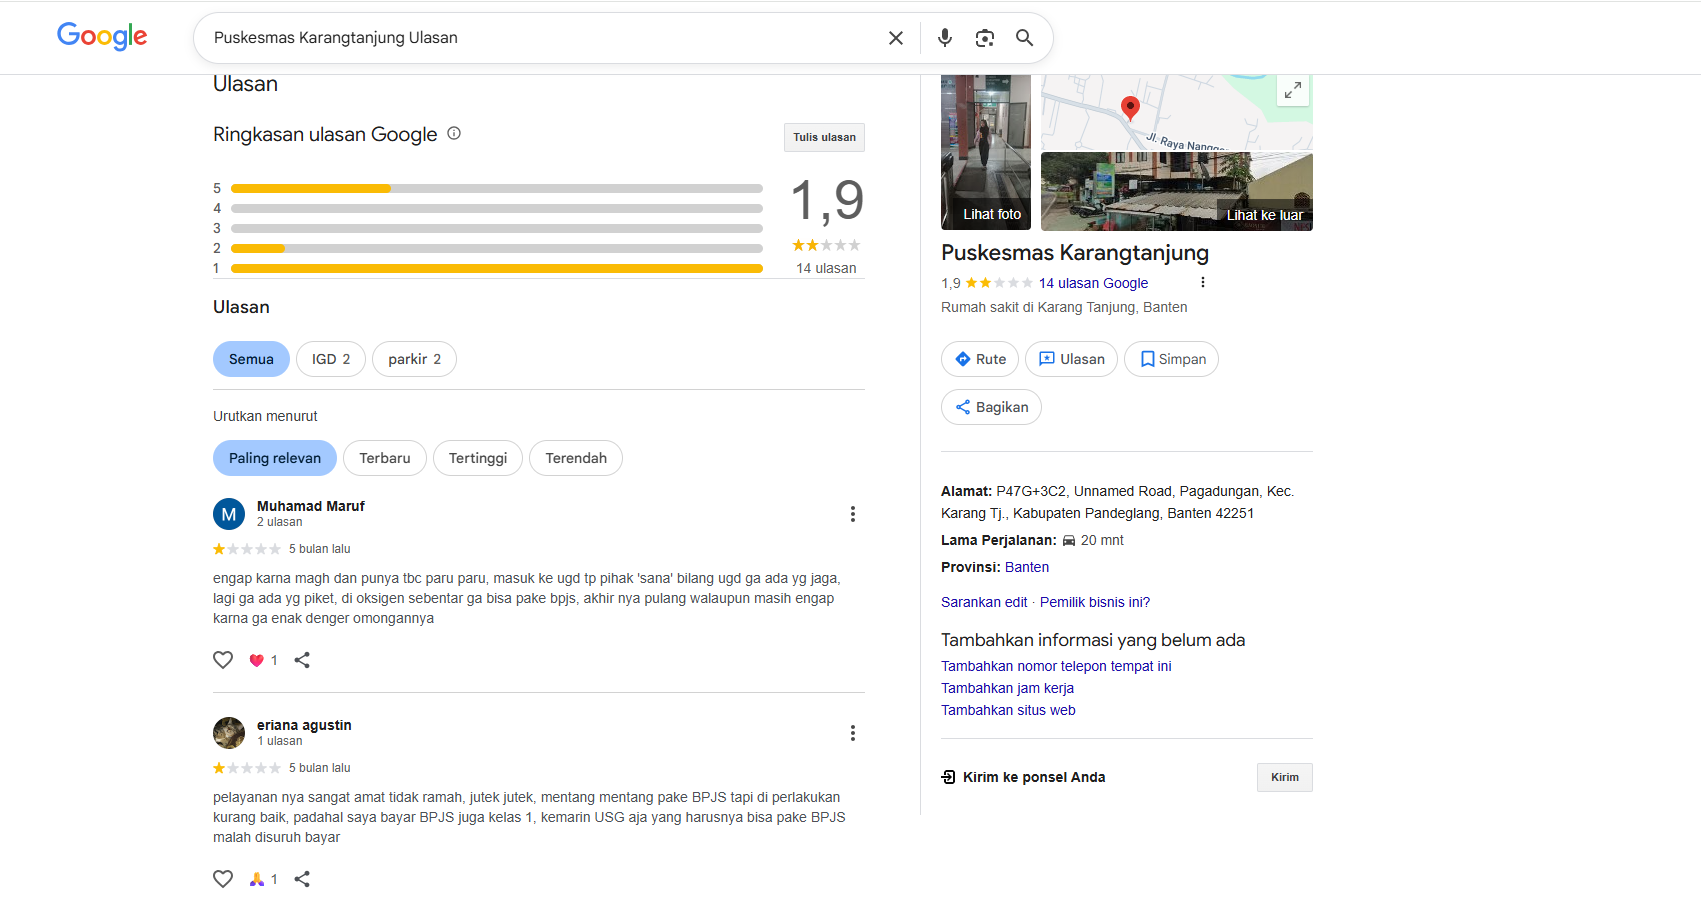Click the Tulis ulasan button
The width and height of the screenshot is (1701, 910).
click(824, 137)
